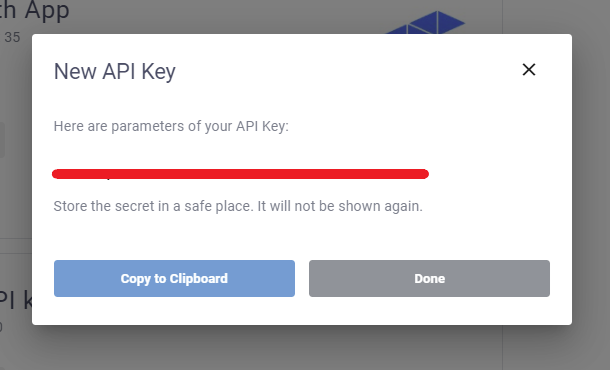This screenshot has height=370, width=610.
Task: Click the "35" text under the App heading
Action: 12,37
